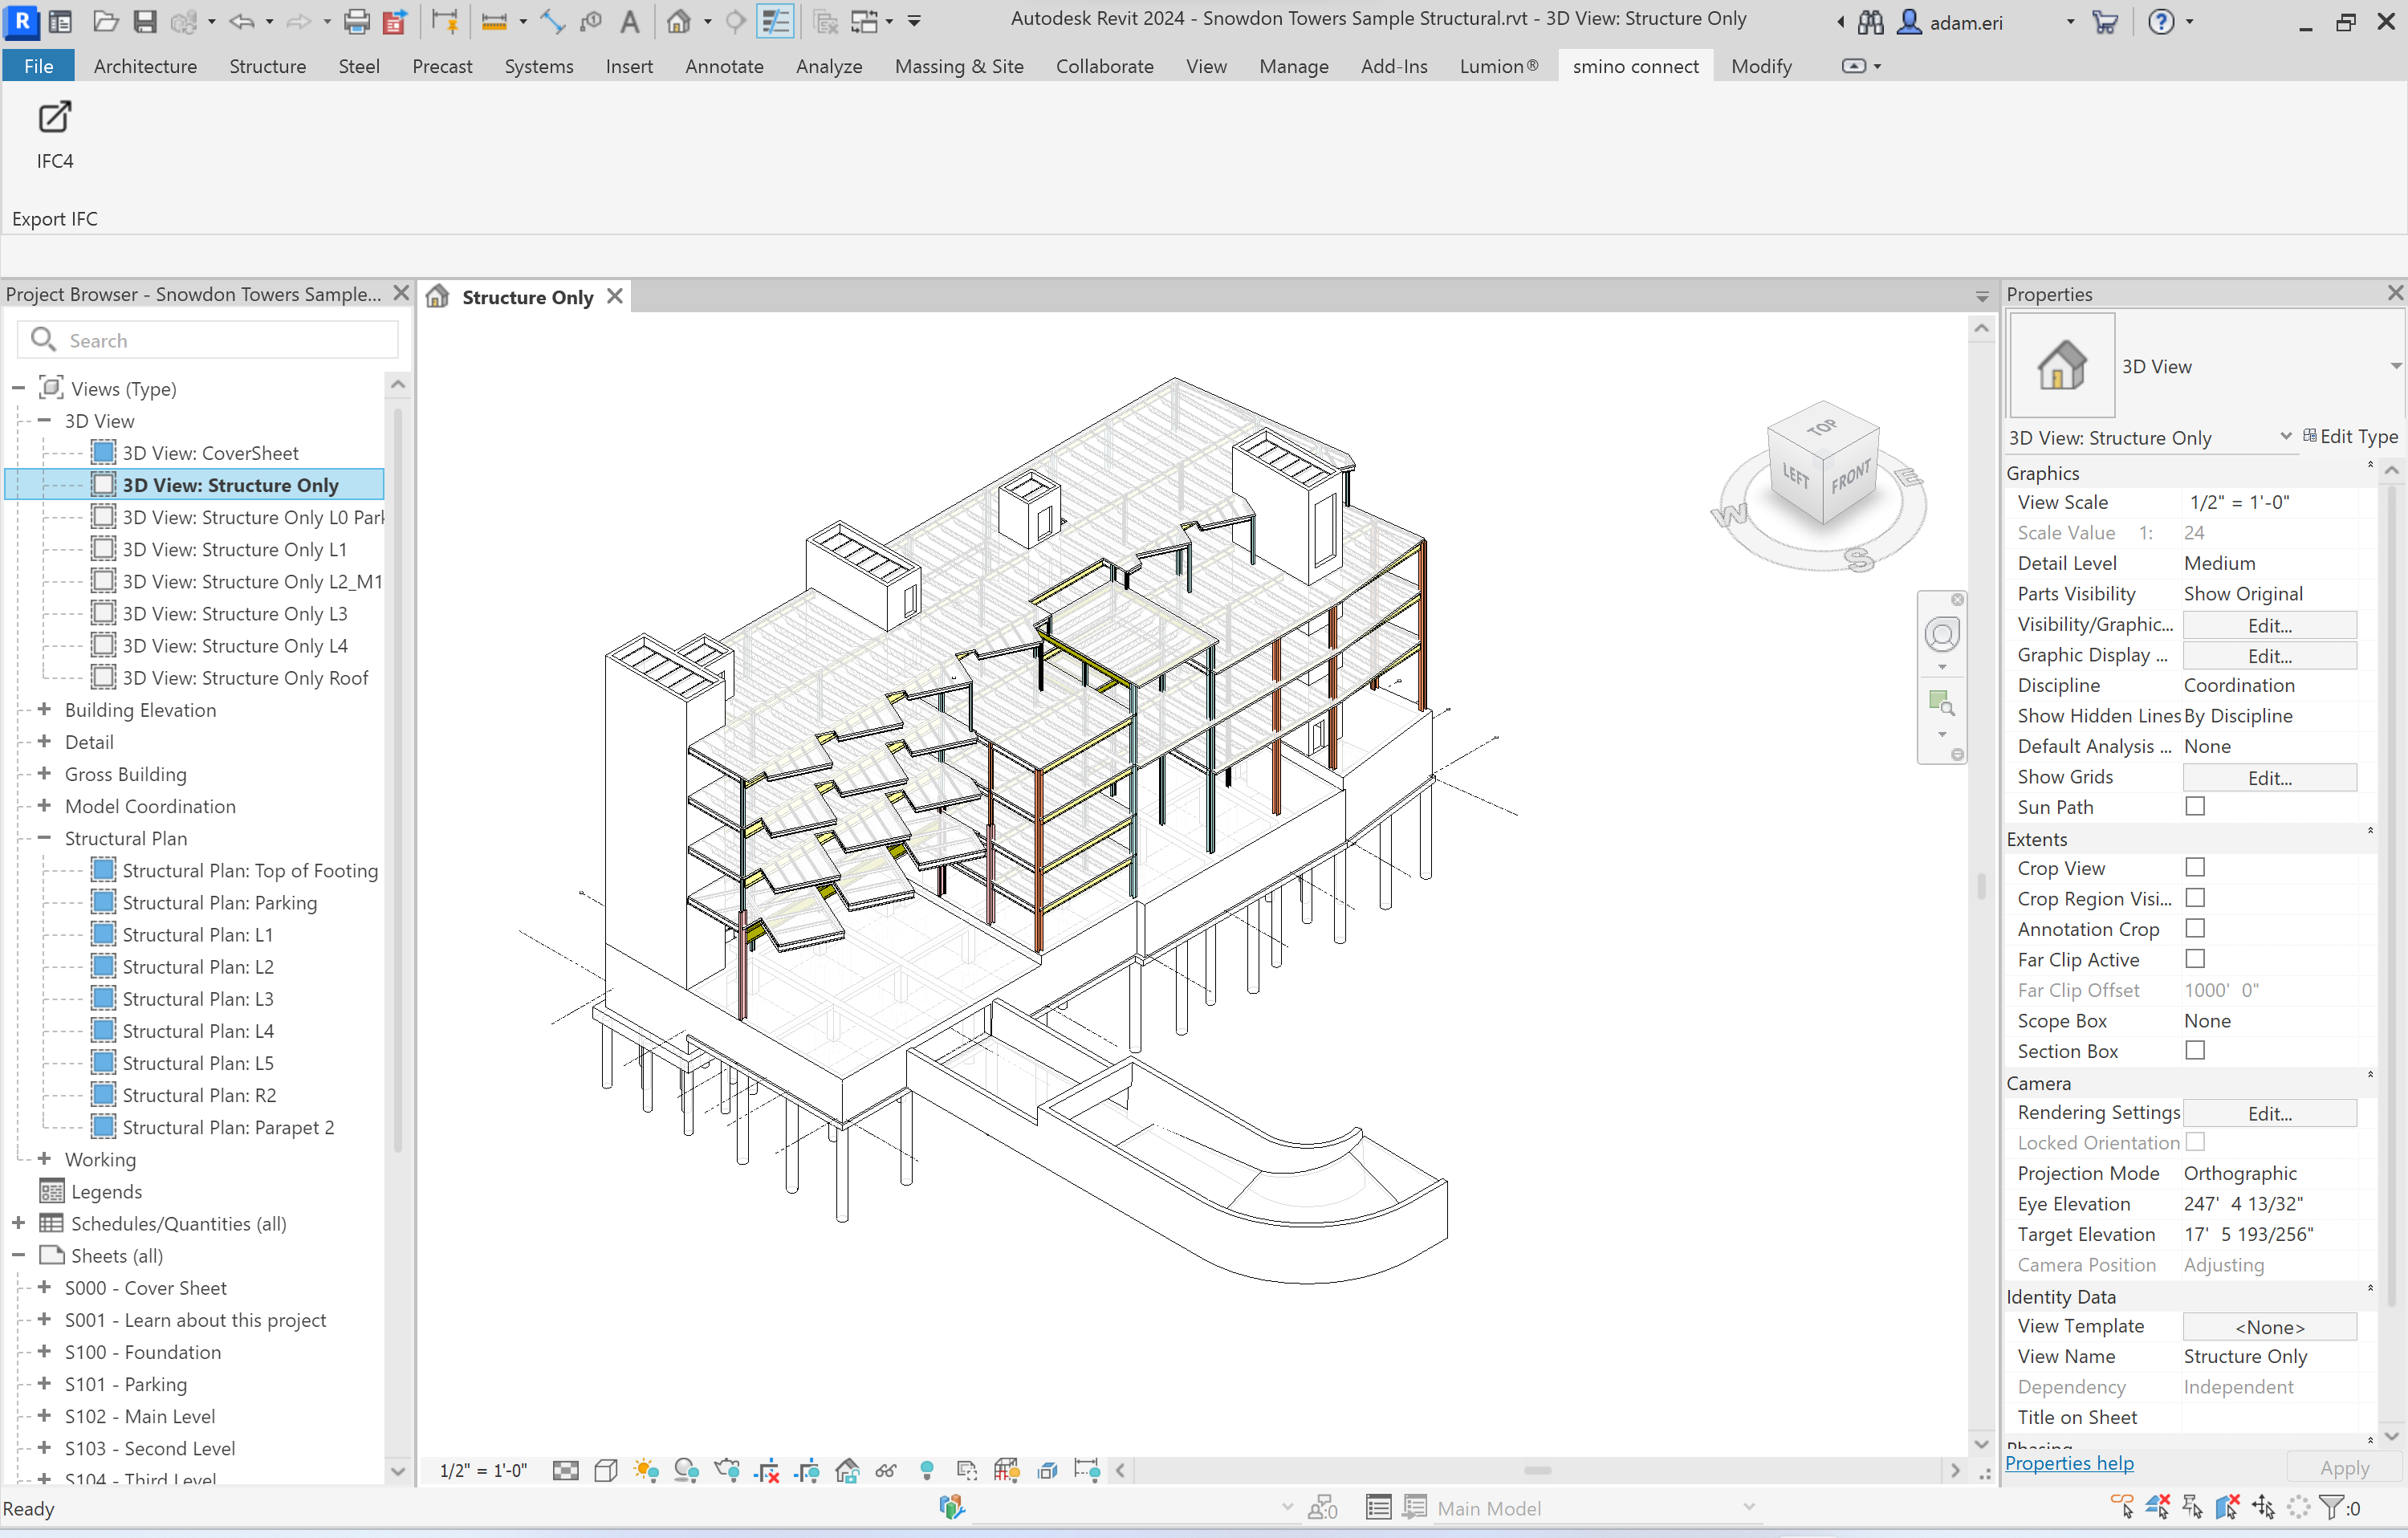Switch to the Annotate ribbon tab
Viewport: 2408px width, 1538px height.
pyautogui.click(x=724, y=66)
